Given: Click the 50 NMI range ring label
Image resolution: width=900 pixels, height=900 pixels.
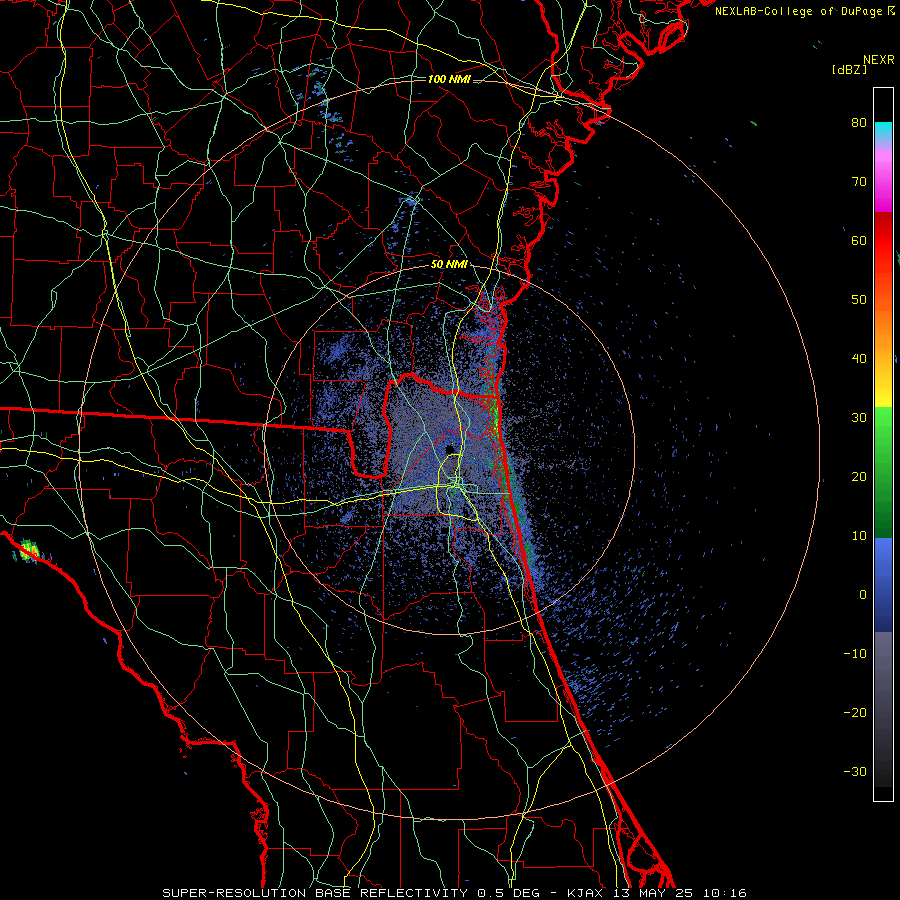Looking at the screenshot, I should (x=449, y=265).
